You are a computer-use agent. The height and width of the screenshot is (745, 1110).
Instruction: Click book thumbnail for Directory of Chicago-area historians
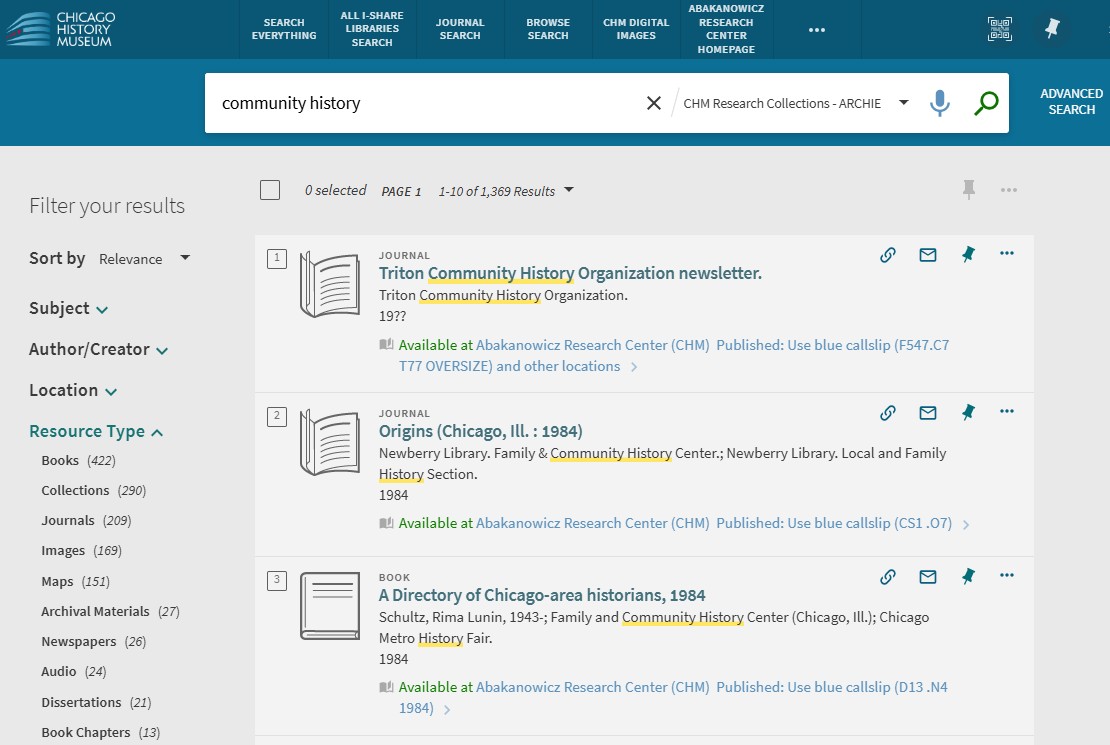330,606
